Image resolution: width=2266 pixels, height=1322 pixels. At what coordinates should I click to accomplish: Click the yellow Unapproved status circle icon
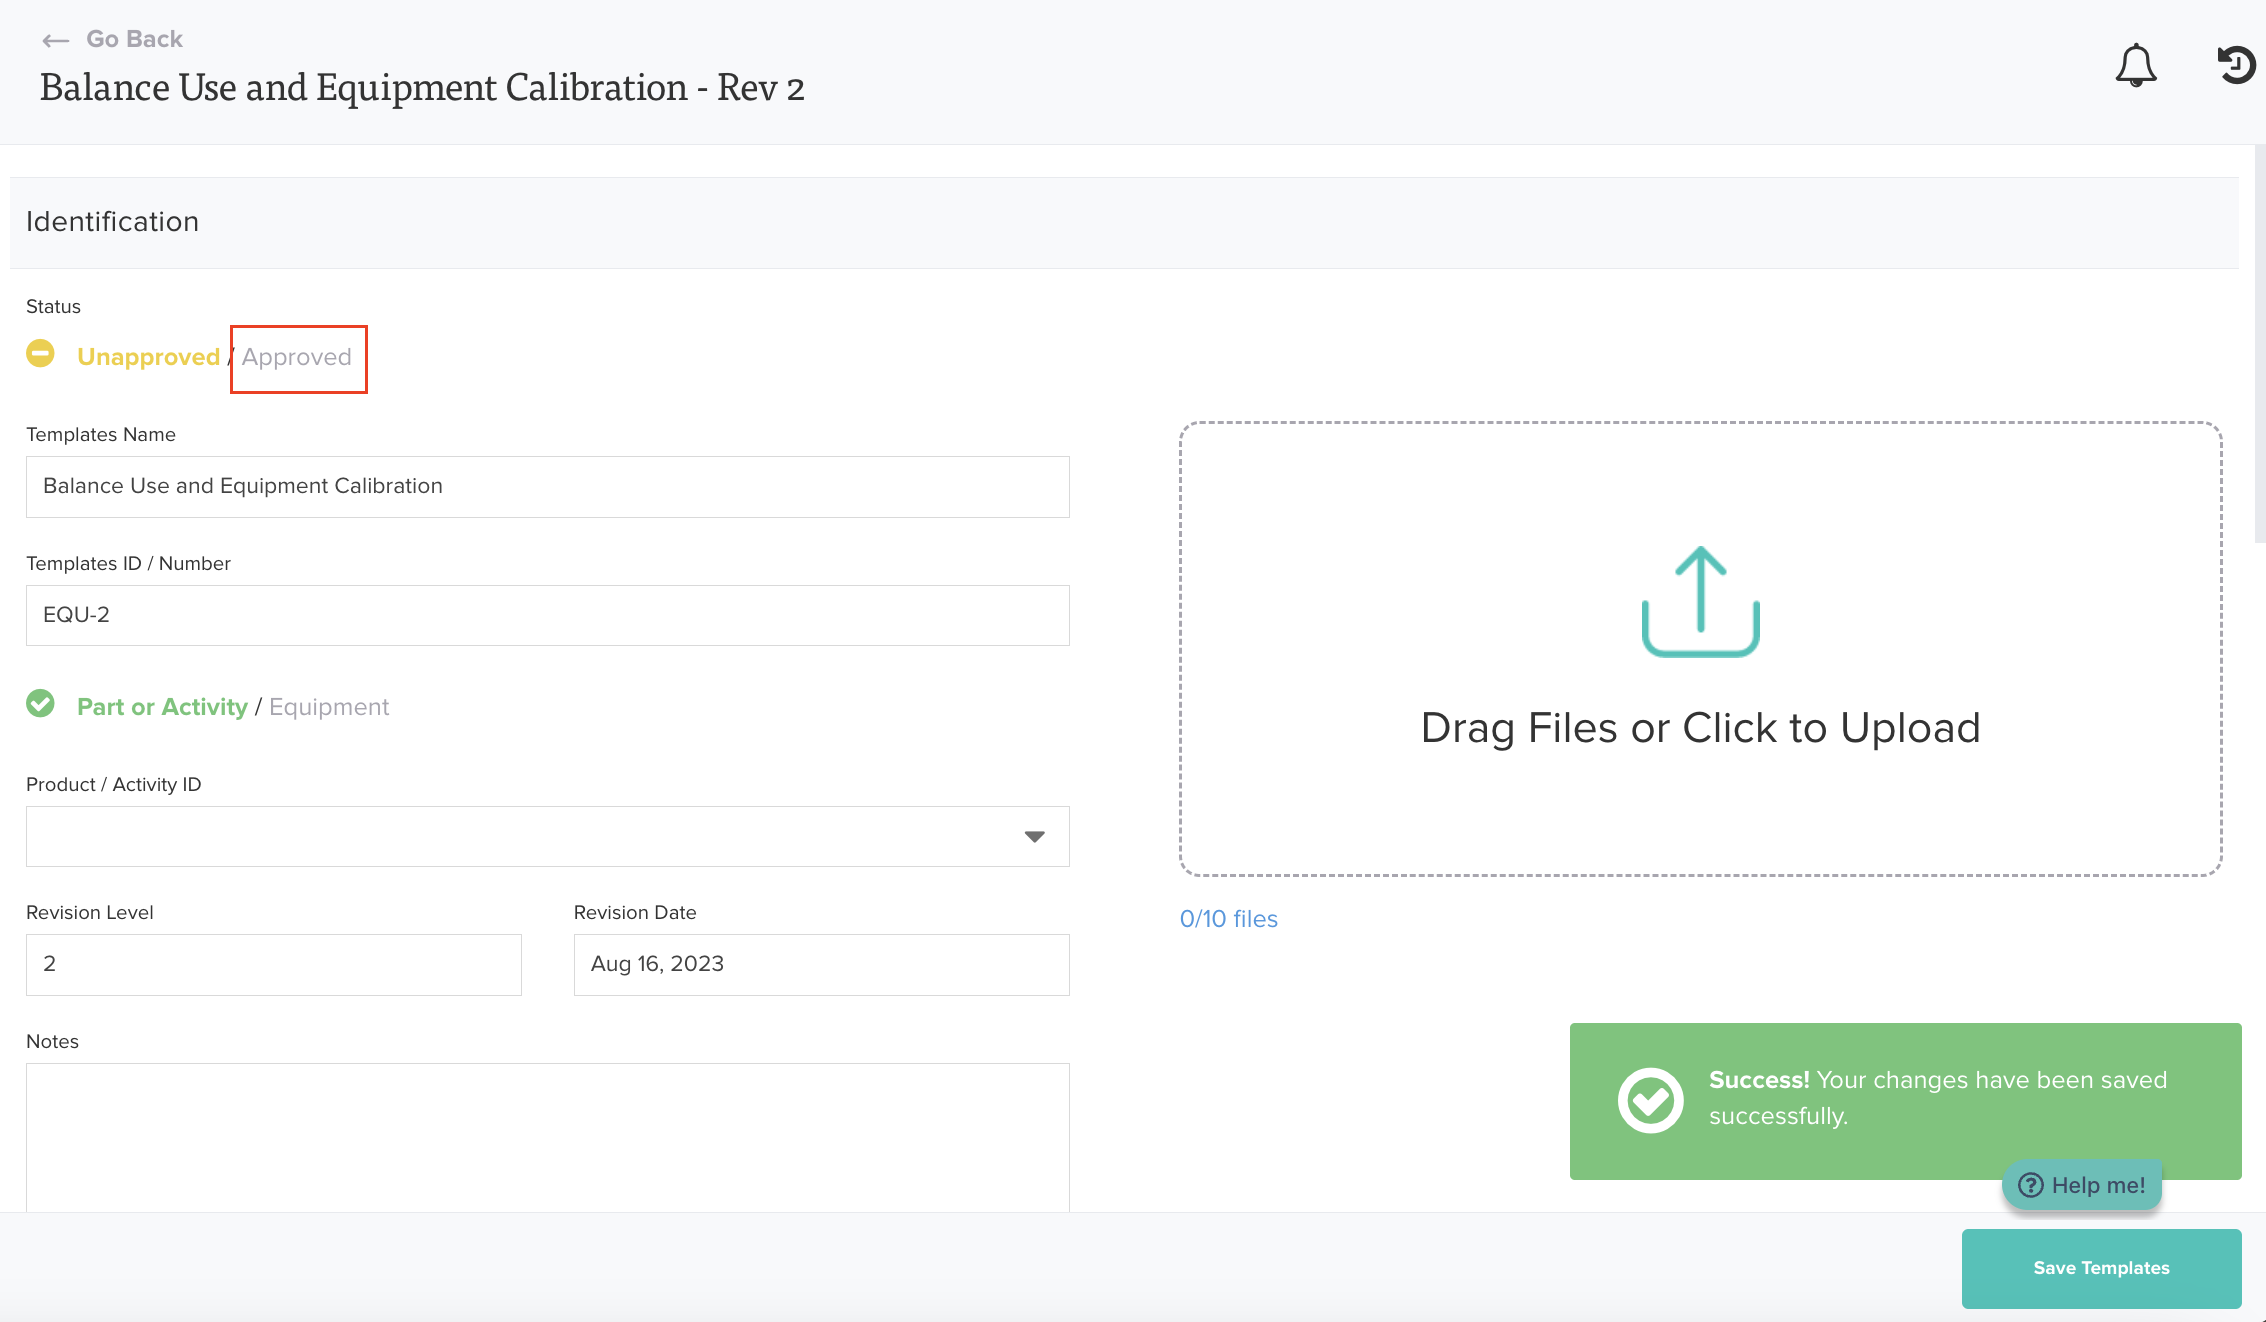click(x=41, y=354)
